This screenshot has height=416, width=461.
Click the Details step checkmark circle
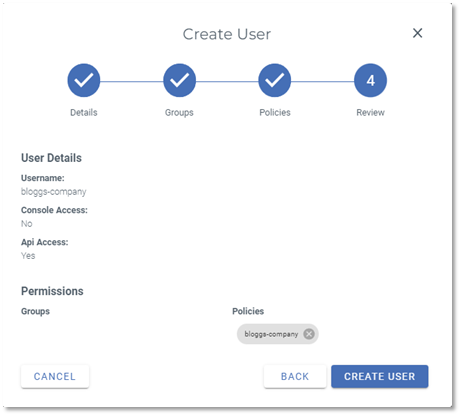click(x=84, y=80)
